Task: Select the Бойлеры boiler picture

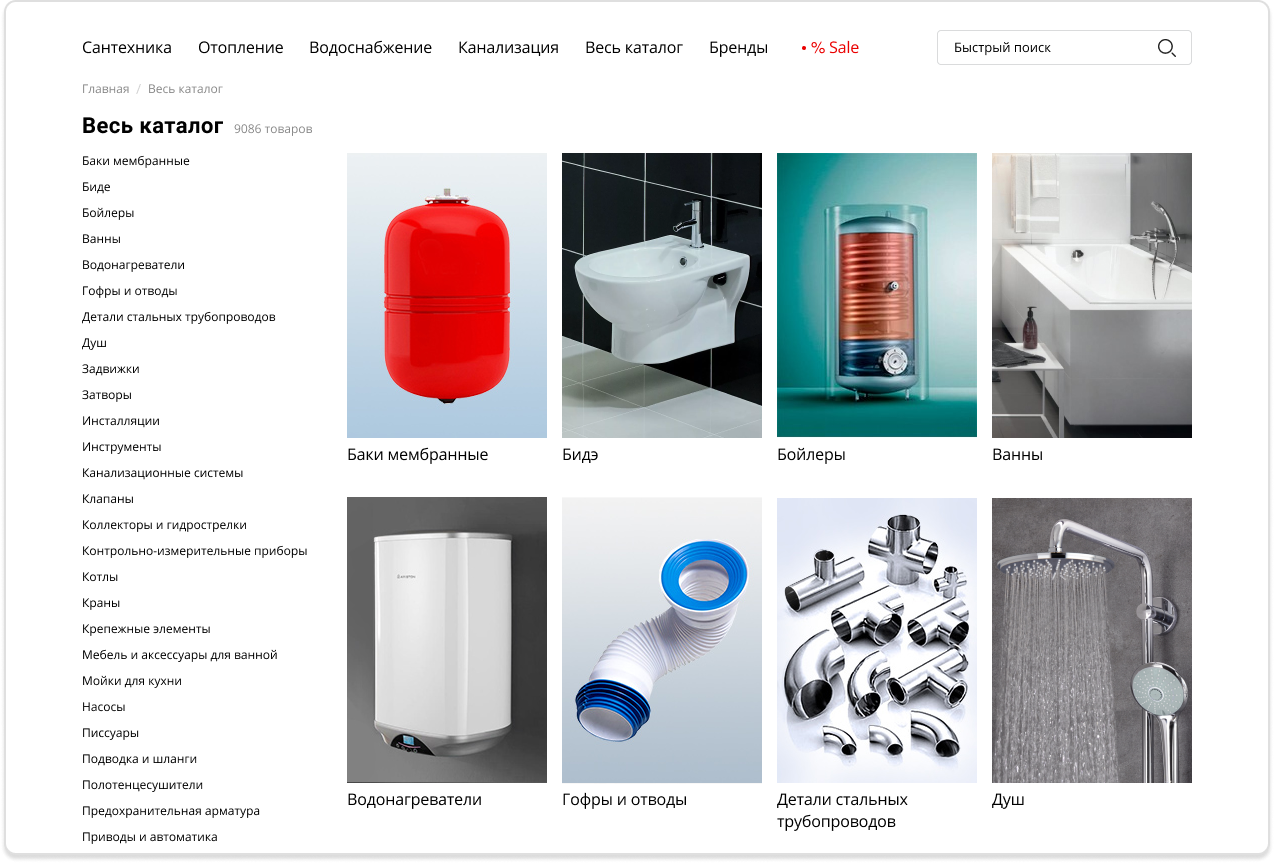Action: (x=877, y=295)
